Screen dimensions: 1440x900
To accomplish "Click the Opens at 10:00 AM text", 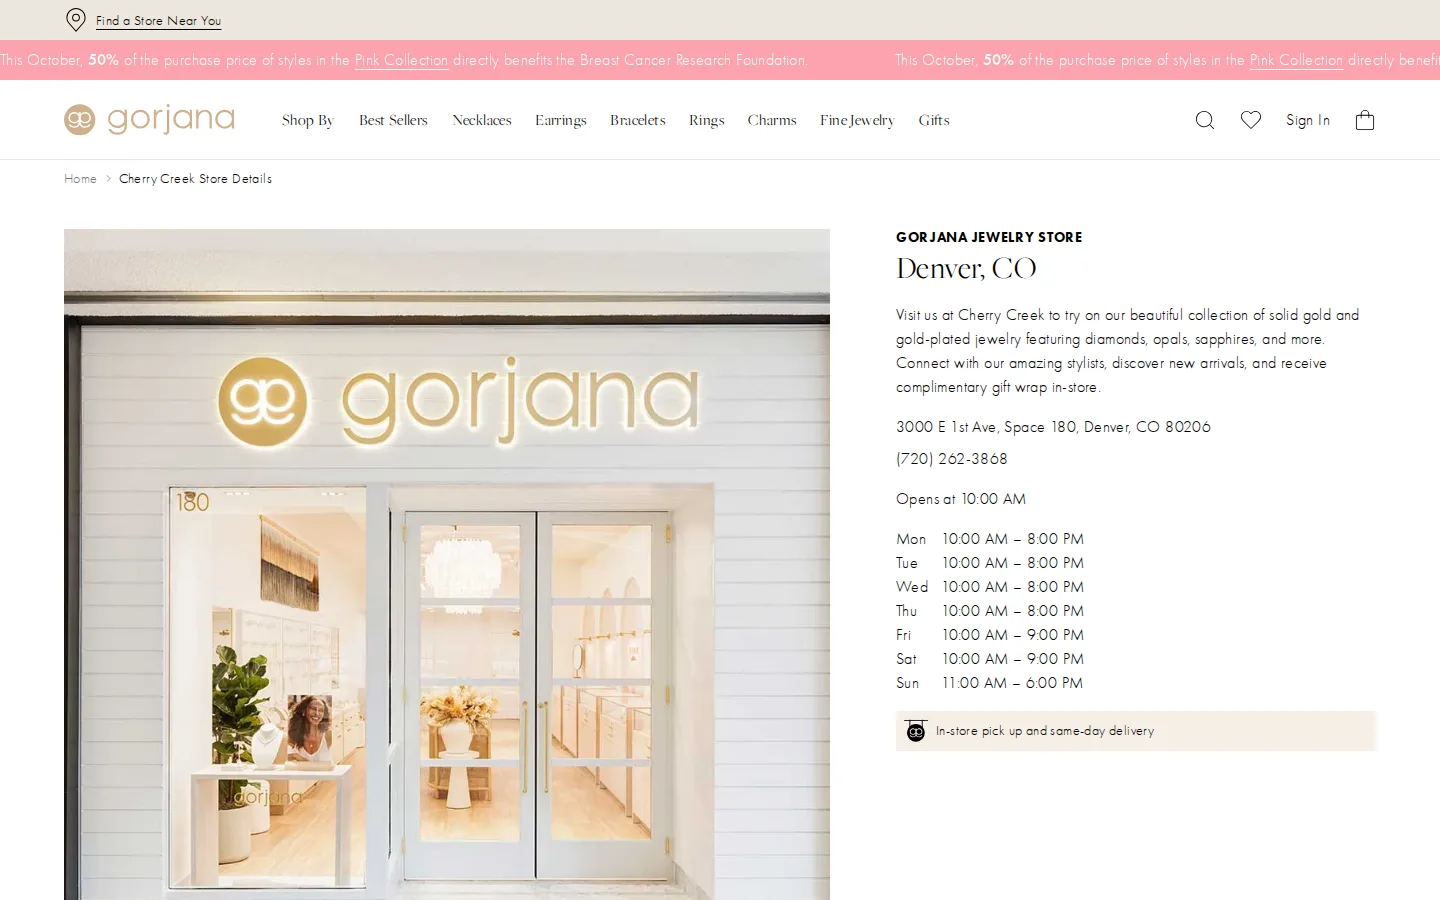I will (x=961, y=499).
